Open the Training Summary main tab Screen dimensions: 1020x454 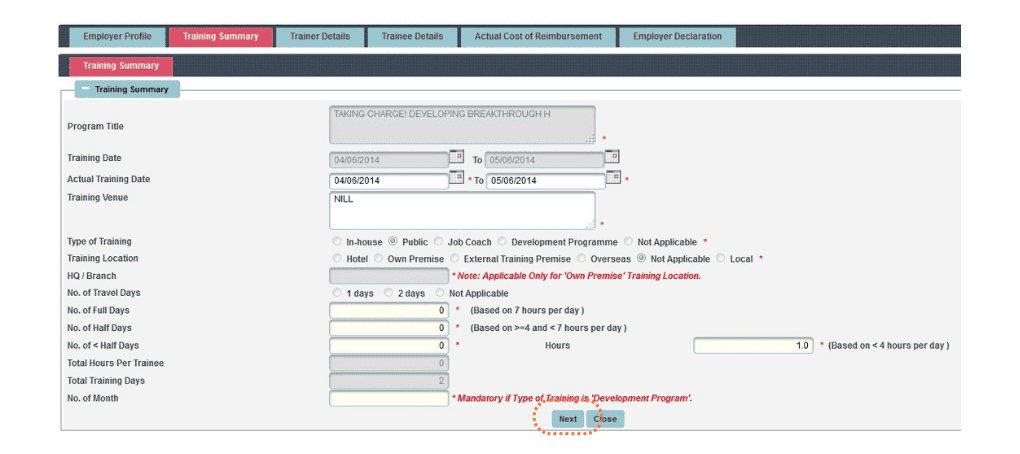tap(221, 36)
